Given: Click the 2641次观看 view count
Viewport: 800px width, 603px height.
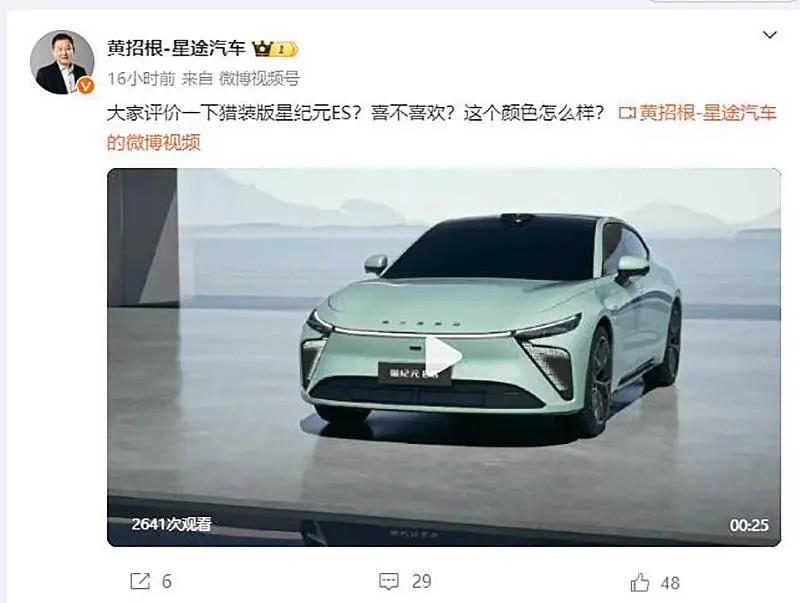Looking at the screenshot, I should coord(171,524).
